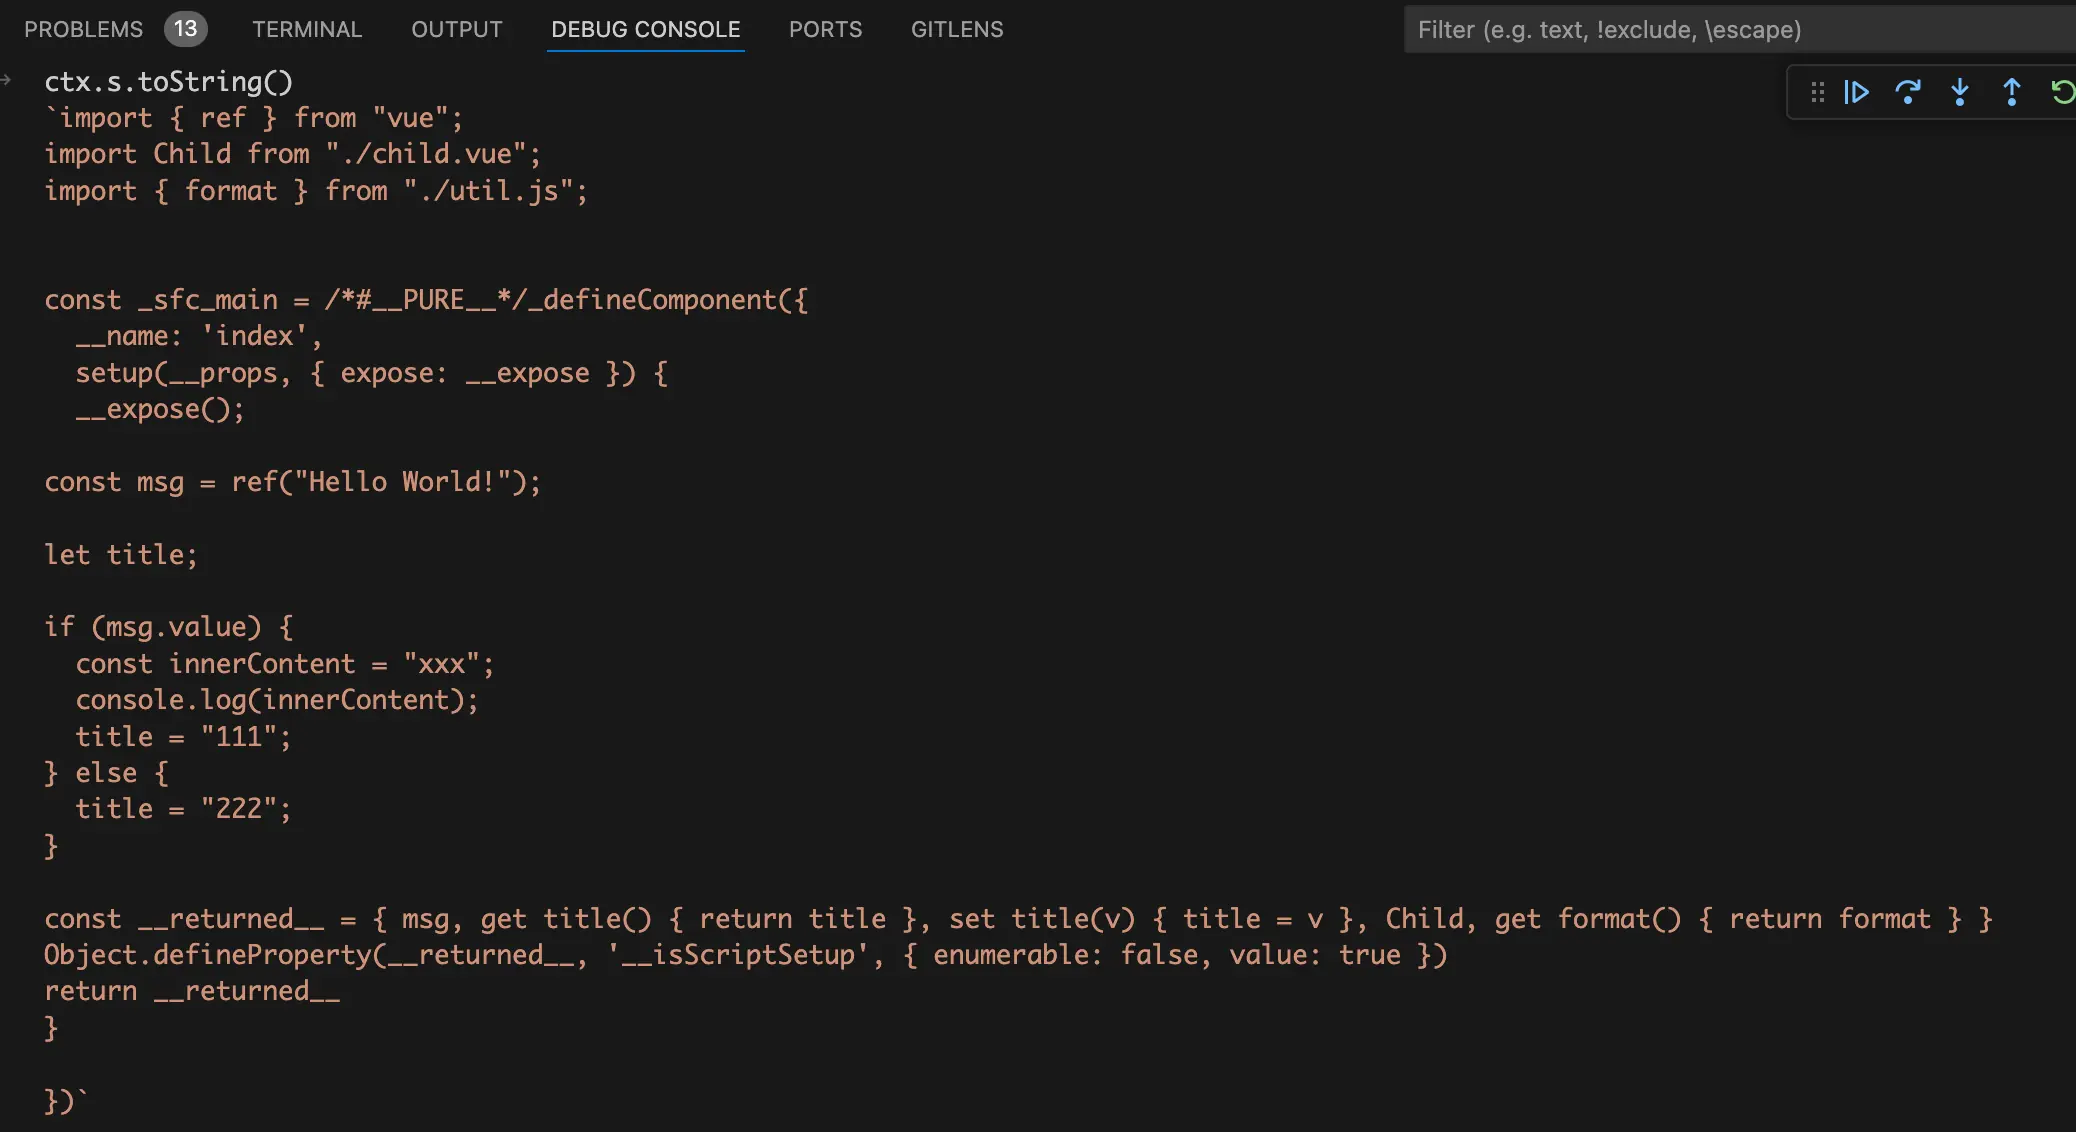
Task: Click the Step Out arrow icon
Action: pos(2012,92)
